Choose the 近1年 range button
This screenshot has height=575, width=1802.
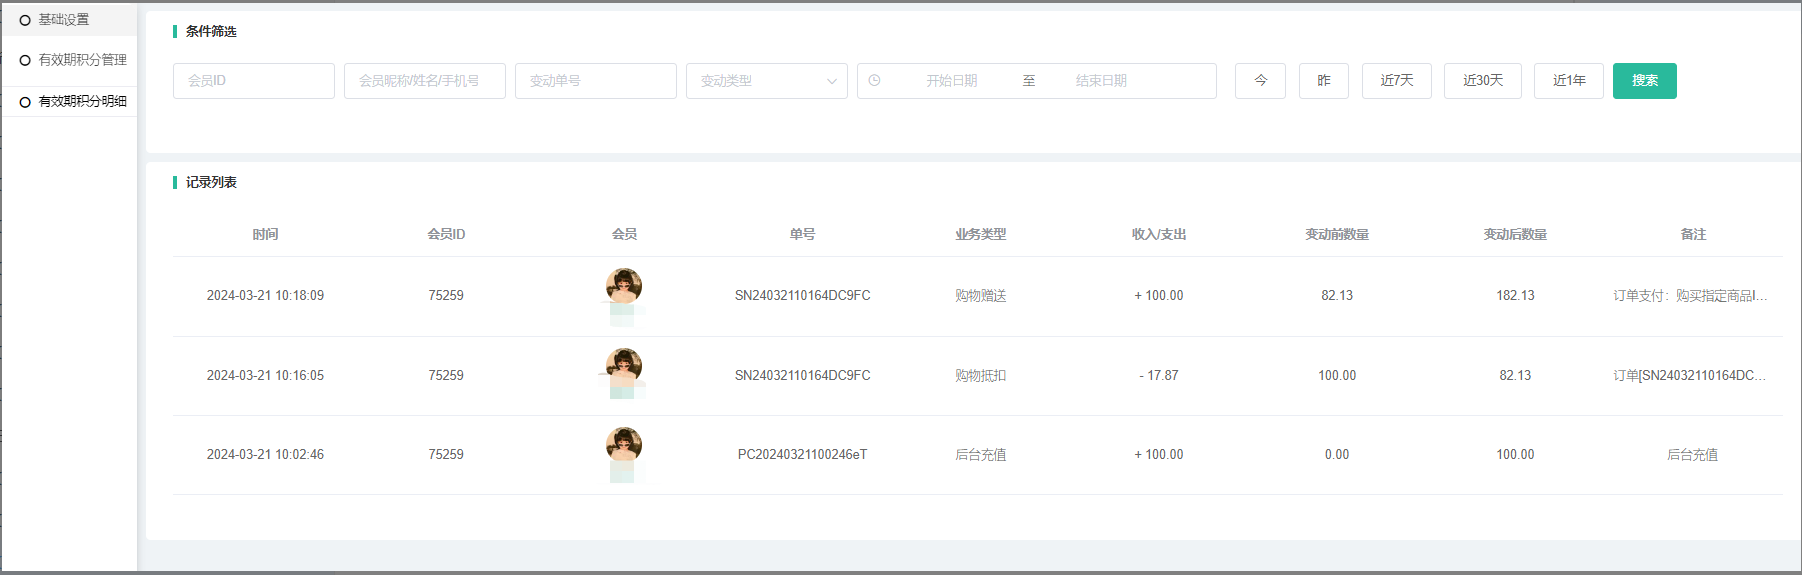coord(1569,81)
